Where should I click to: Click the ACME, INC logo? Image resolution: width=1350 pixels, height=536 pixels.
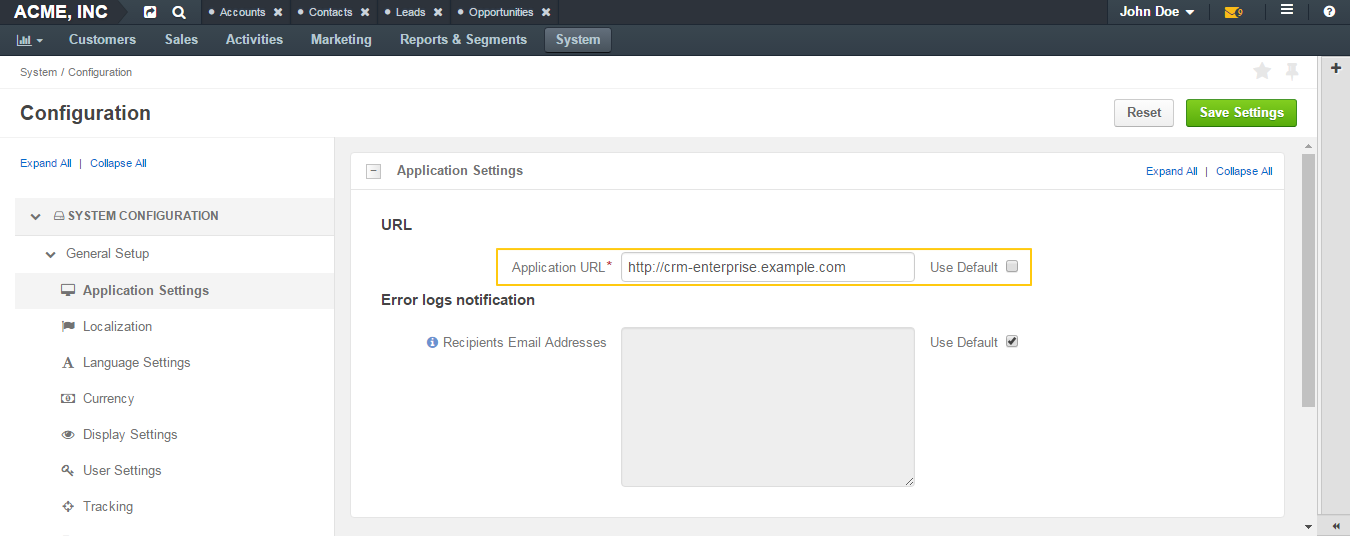tap(61, 12)
